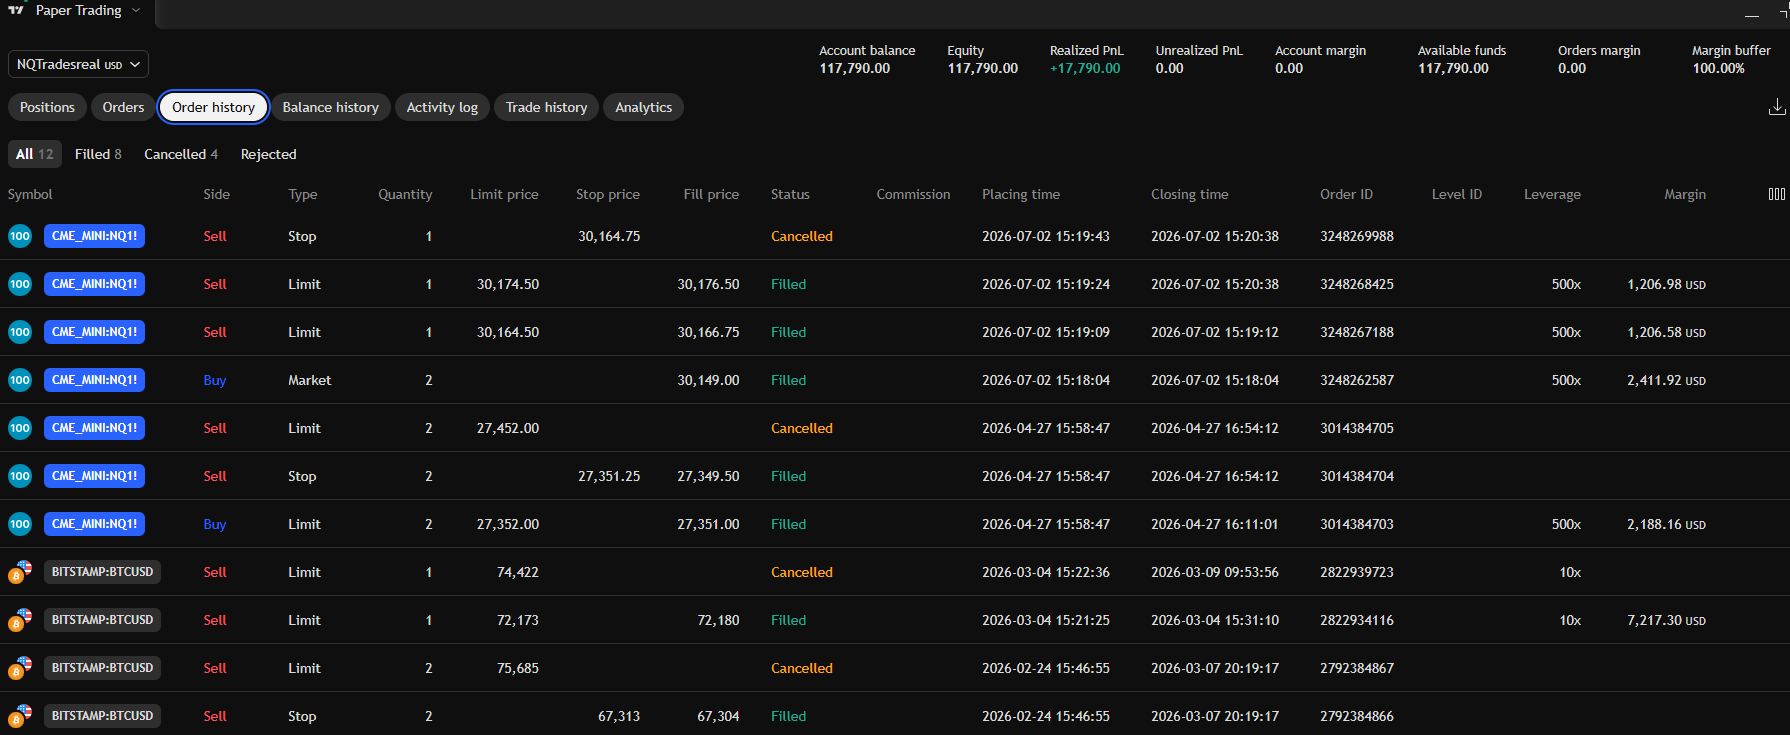Click Nasdaq 100 icon in order 3014384703 row
The height and width of the screenshot is (735, 1790).
pos(20,524)
